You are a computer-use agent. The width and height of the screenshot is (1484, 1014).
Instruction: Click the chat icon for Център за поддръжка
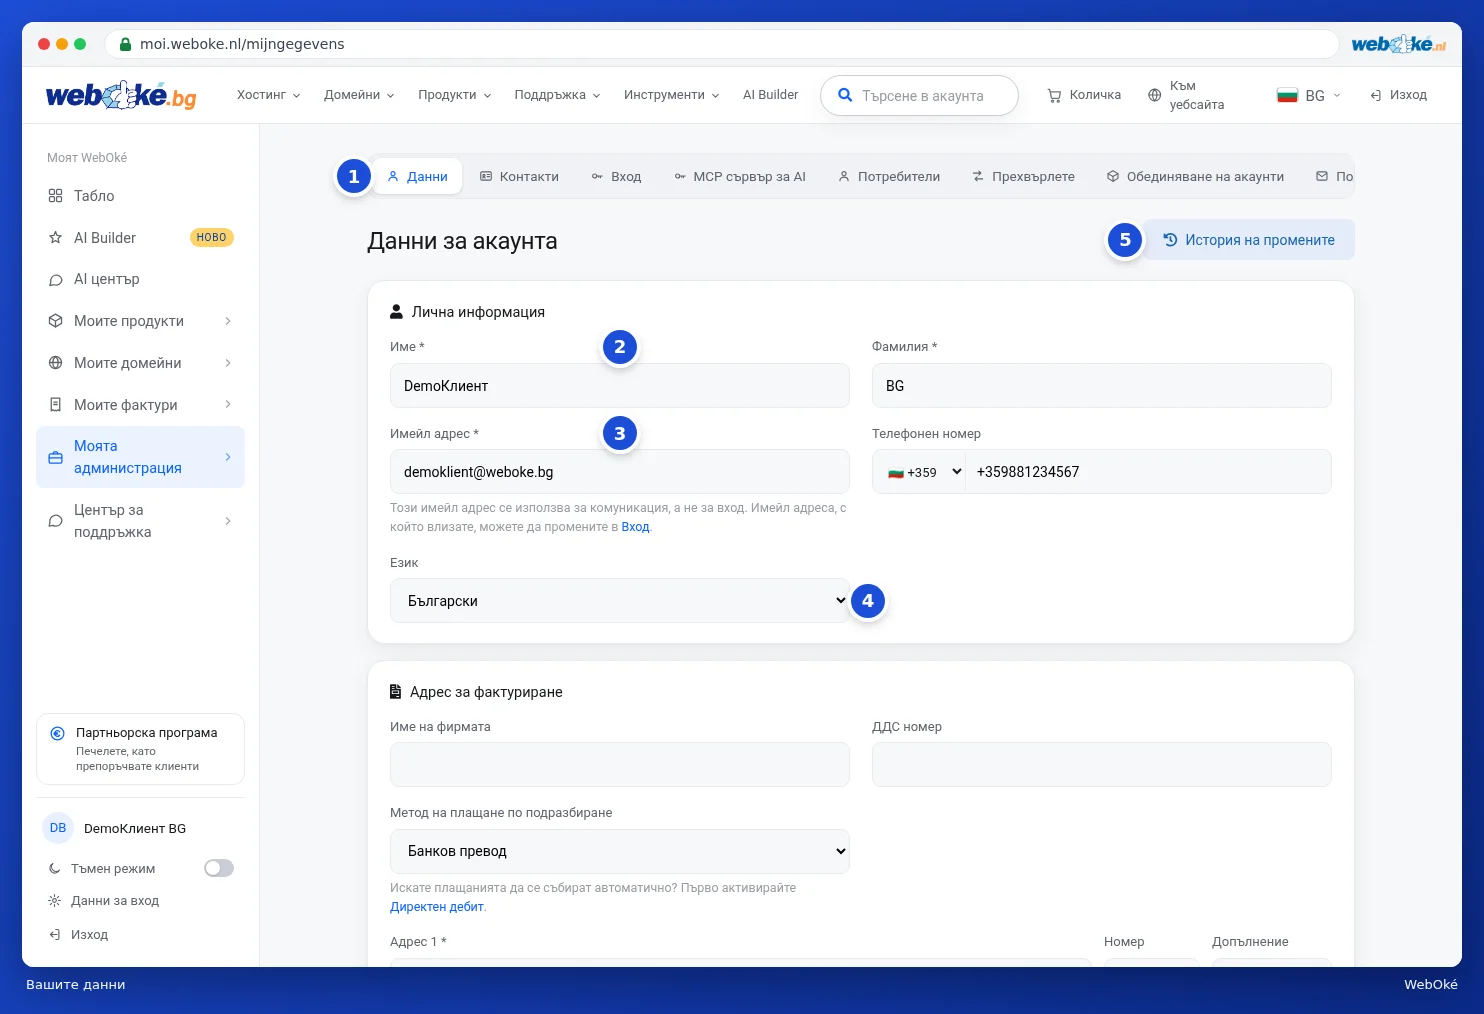point(56,521)
